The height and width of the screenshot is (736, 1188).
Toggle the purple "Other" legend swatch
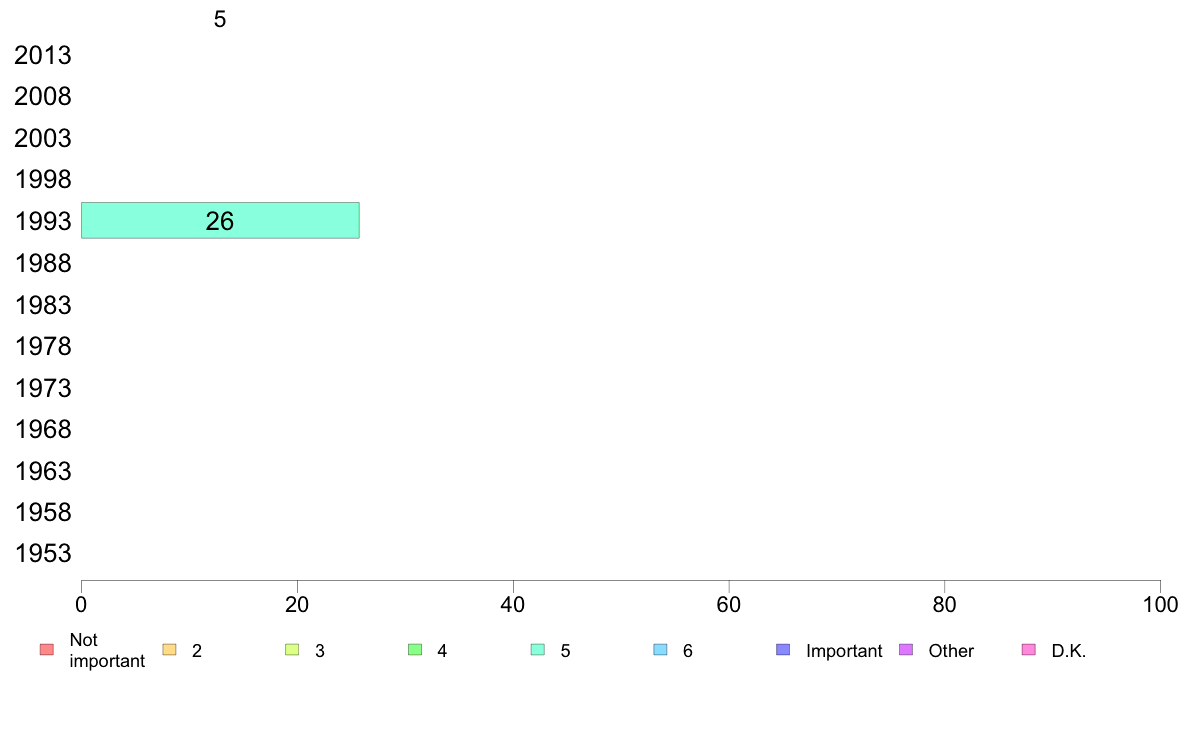coord(906,650)
